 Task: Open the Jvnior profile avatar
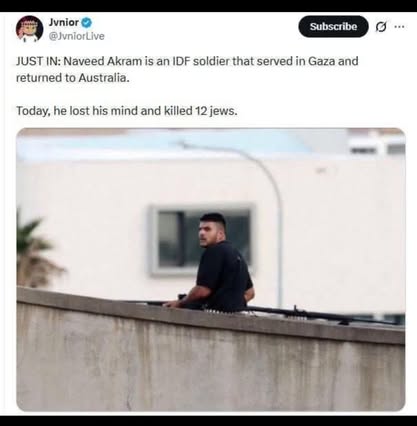click(x=29, y=29)
